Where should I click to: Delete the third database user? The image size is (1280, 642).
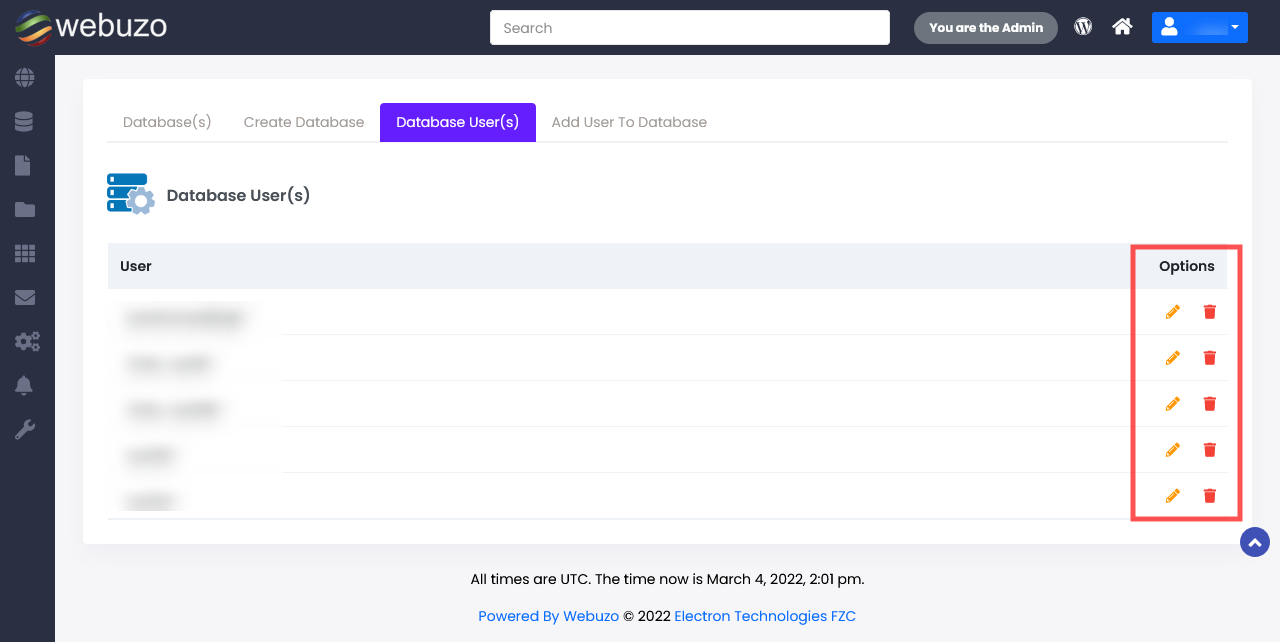pos(1210,404)
